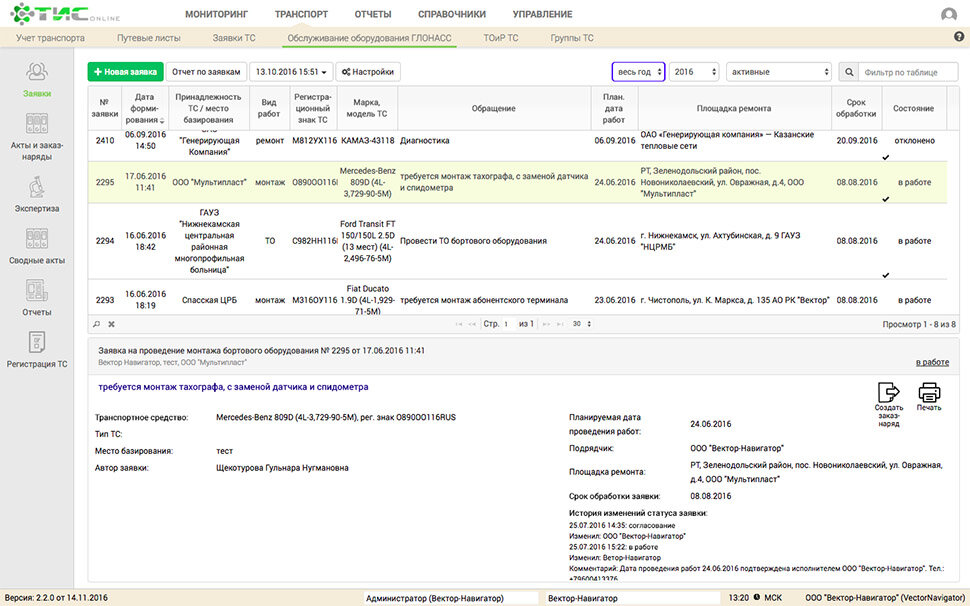
Task: Go to last page of table
Action: pos(560,324)
